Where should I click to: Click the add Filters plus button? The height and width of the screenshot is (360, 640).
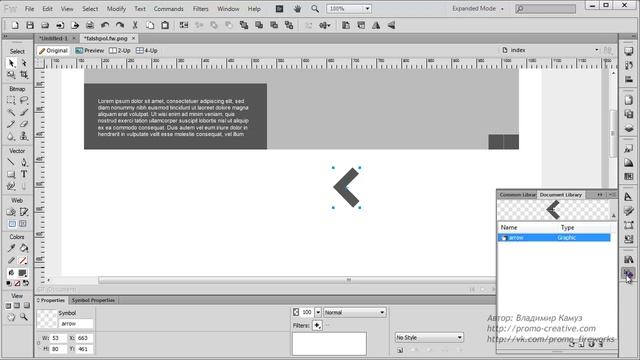coord(317,325)
